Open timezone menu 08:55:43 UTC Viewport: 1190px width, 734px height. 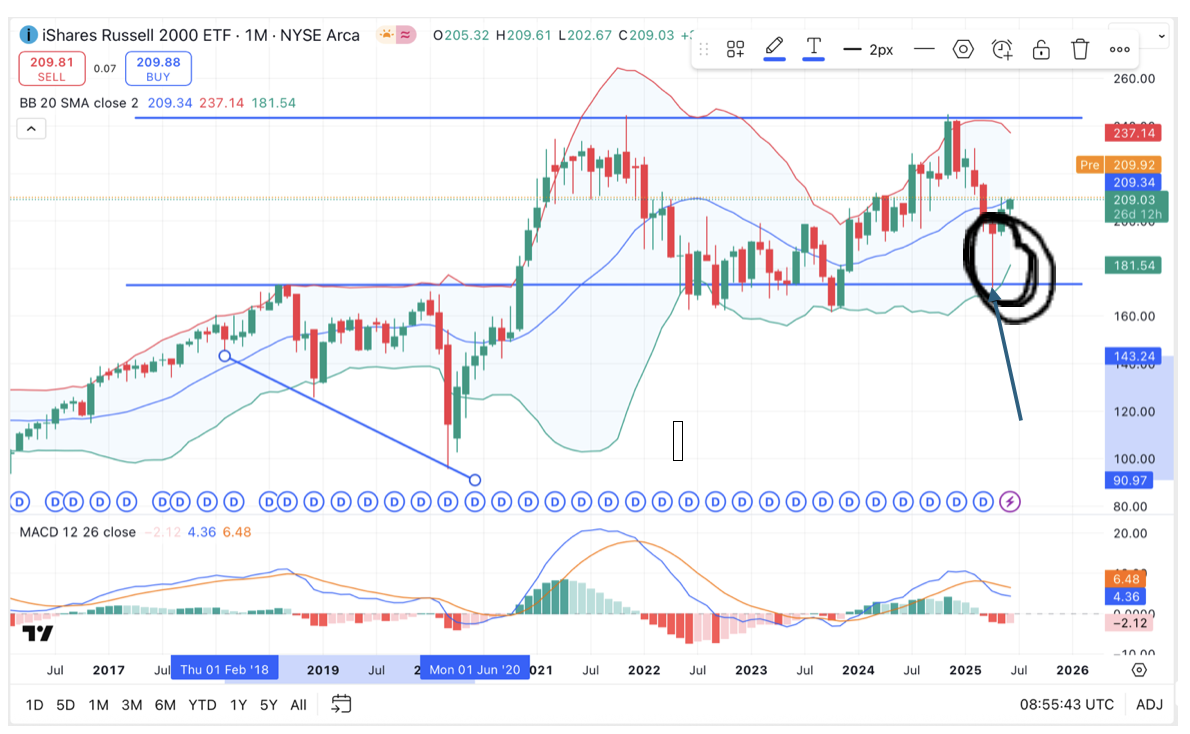(x=1066, y=705)
